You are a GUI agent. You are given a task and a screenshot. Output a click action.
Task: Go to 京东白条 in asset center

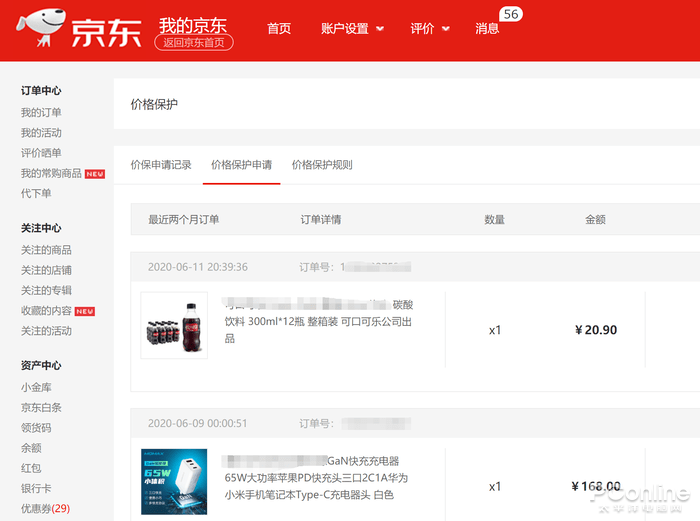pos(41,408)
